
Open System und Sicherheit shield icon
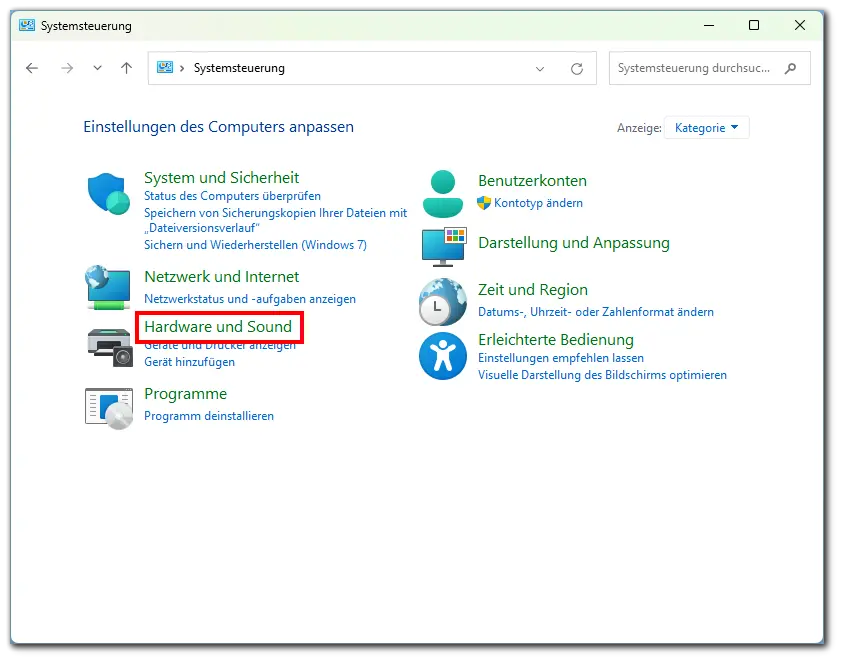click(x=108, y=193)
